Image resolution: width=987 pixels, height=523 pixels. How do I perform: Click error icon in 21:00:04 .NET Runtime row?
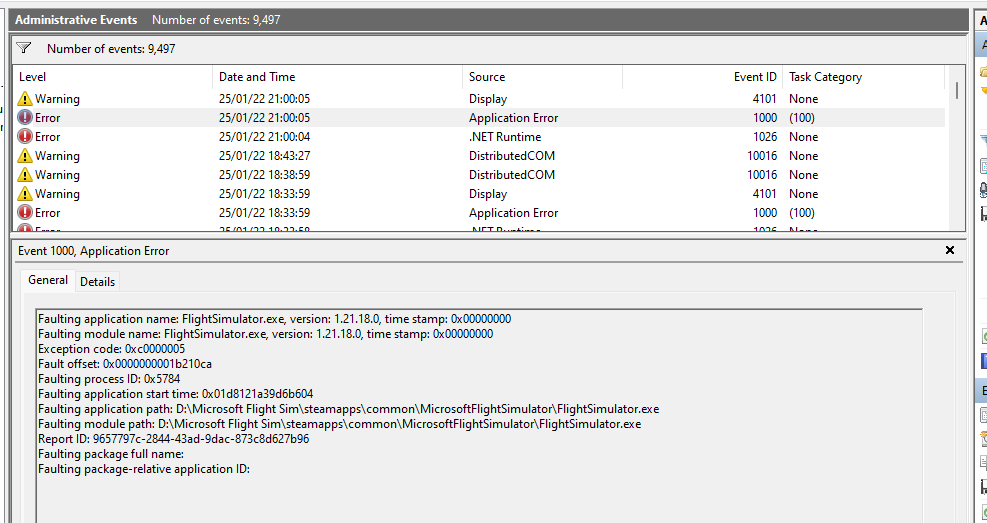click(25, 137)
